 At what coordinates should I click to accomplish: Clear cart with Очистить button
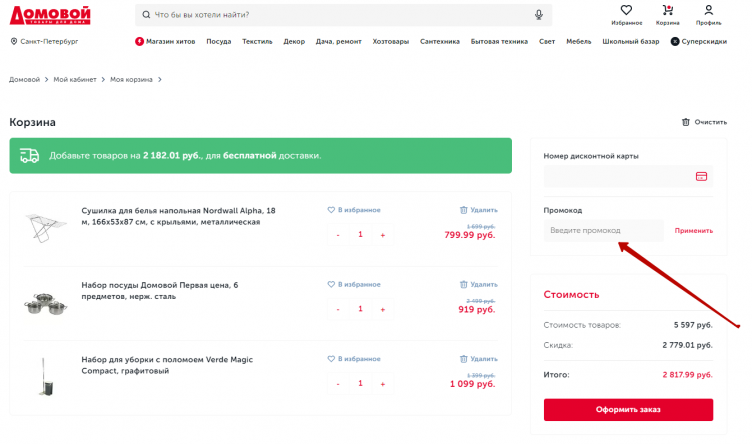(x=704, y=122)
